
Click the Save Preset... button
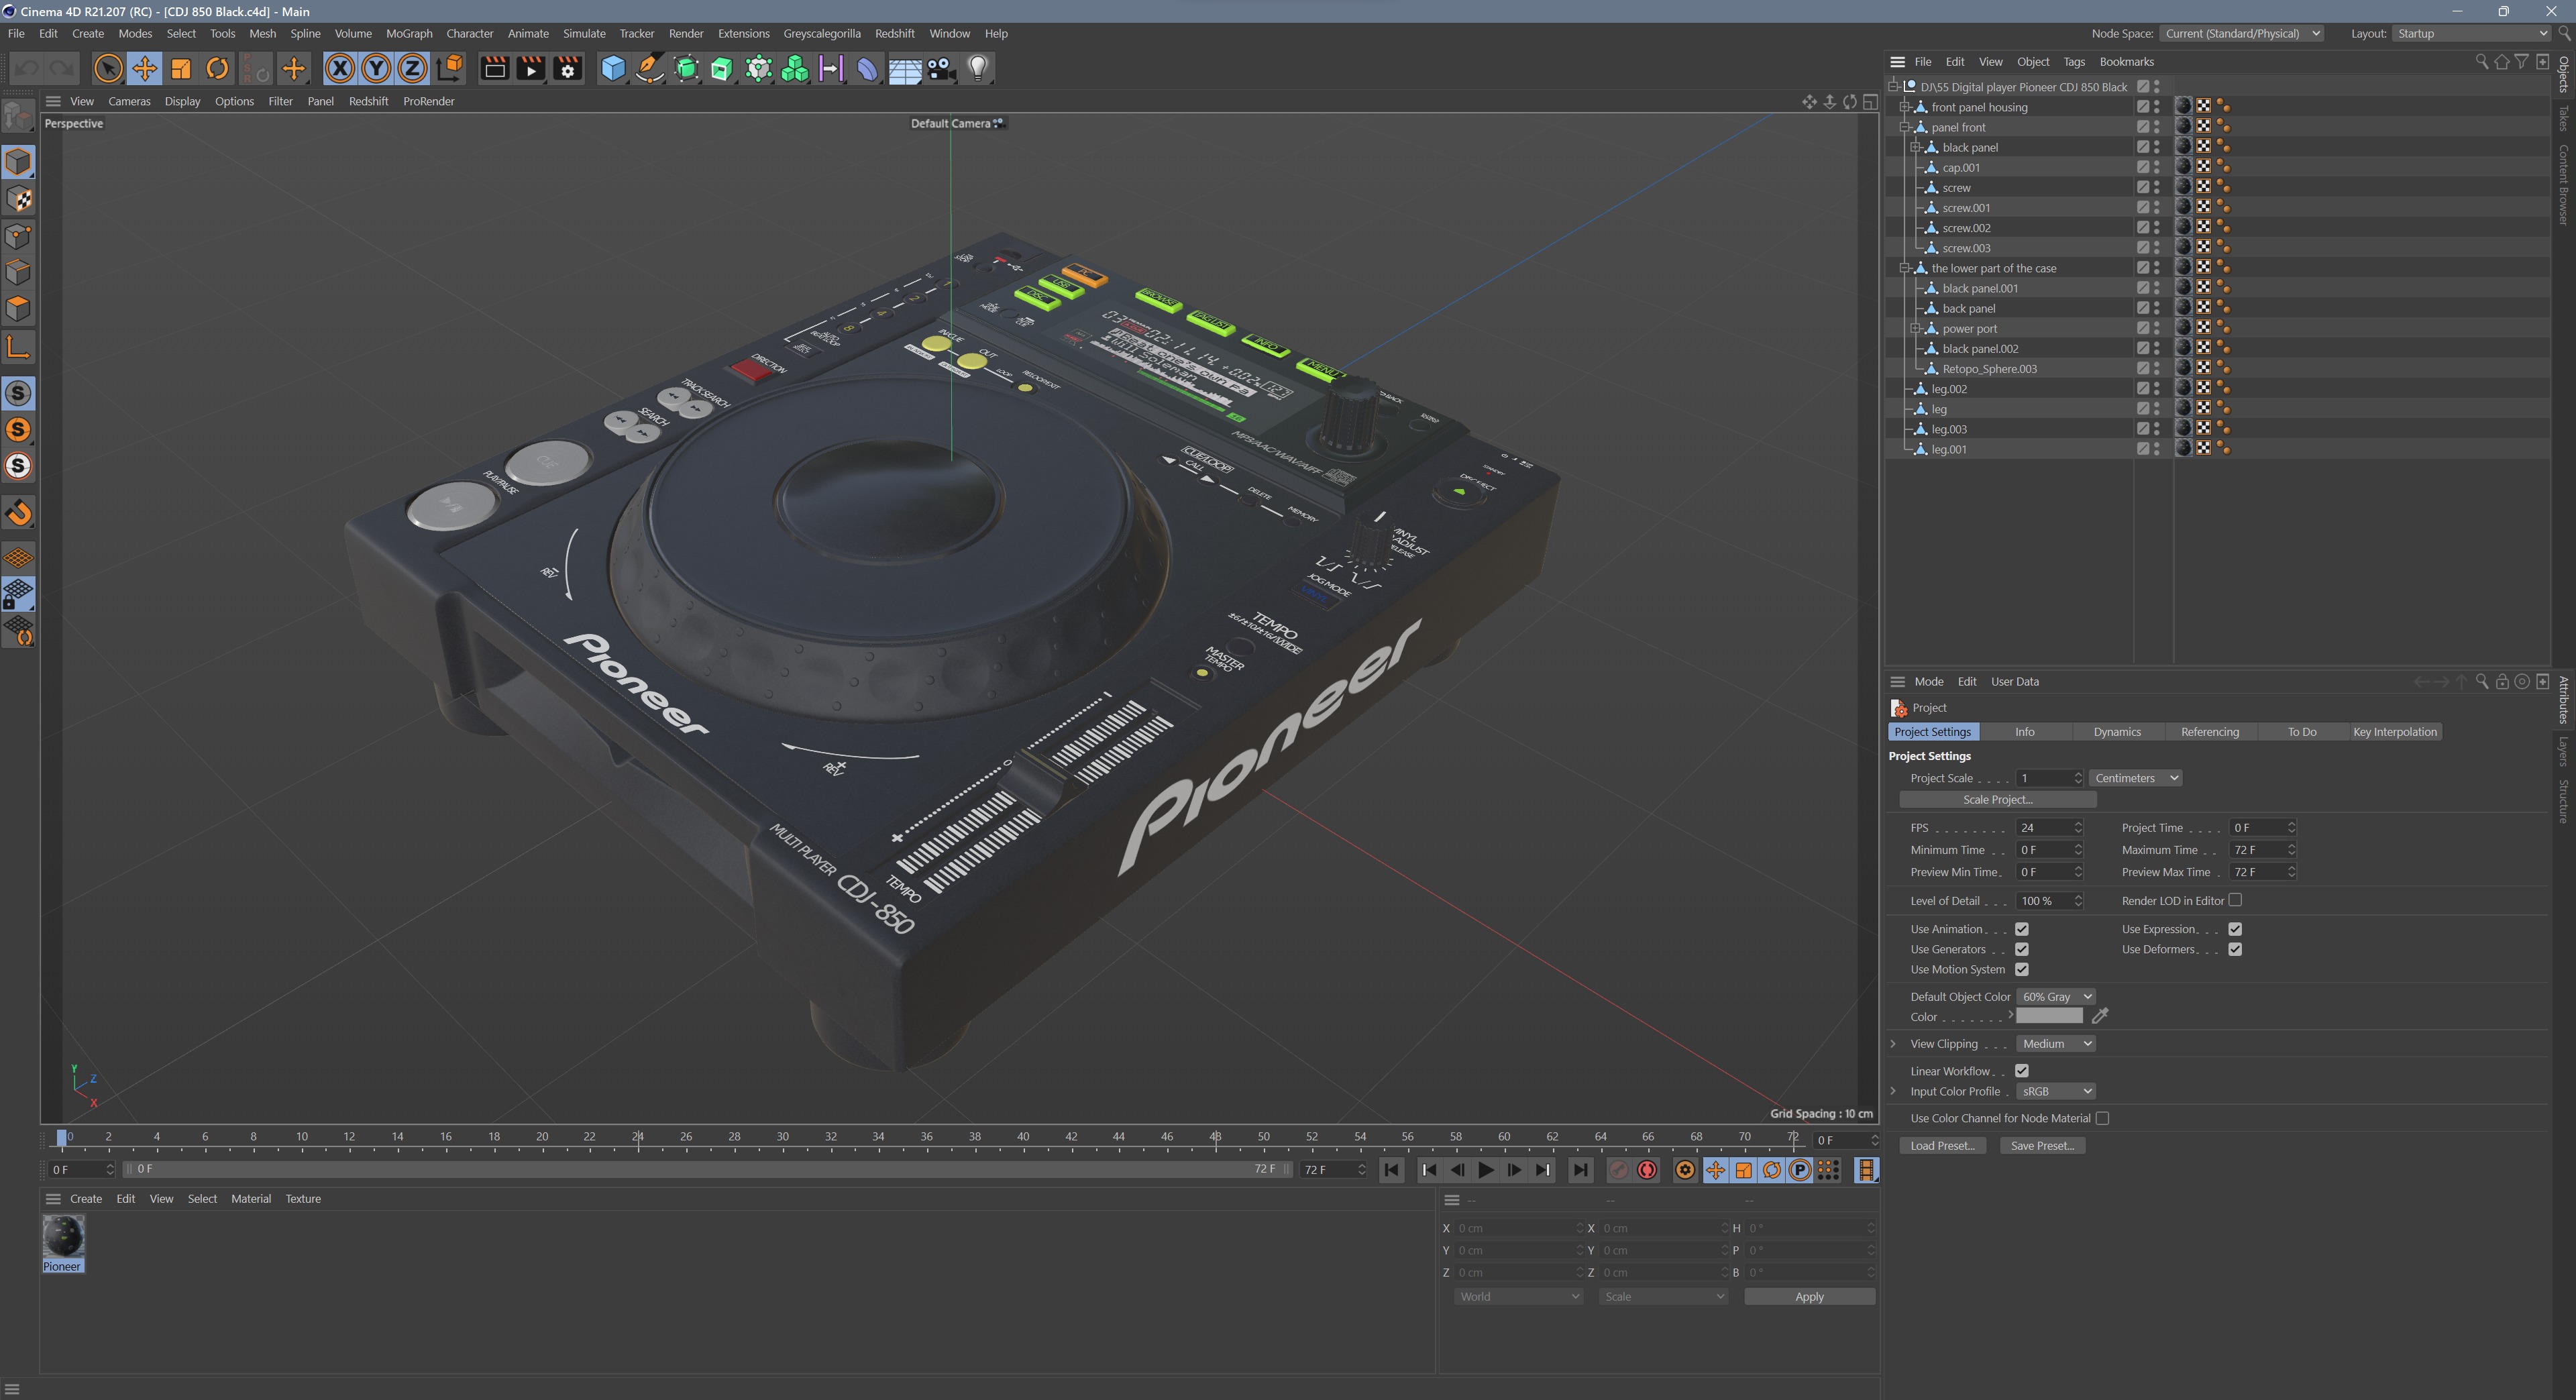coord(2042,1146)
